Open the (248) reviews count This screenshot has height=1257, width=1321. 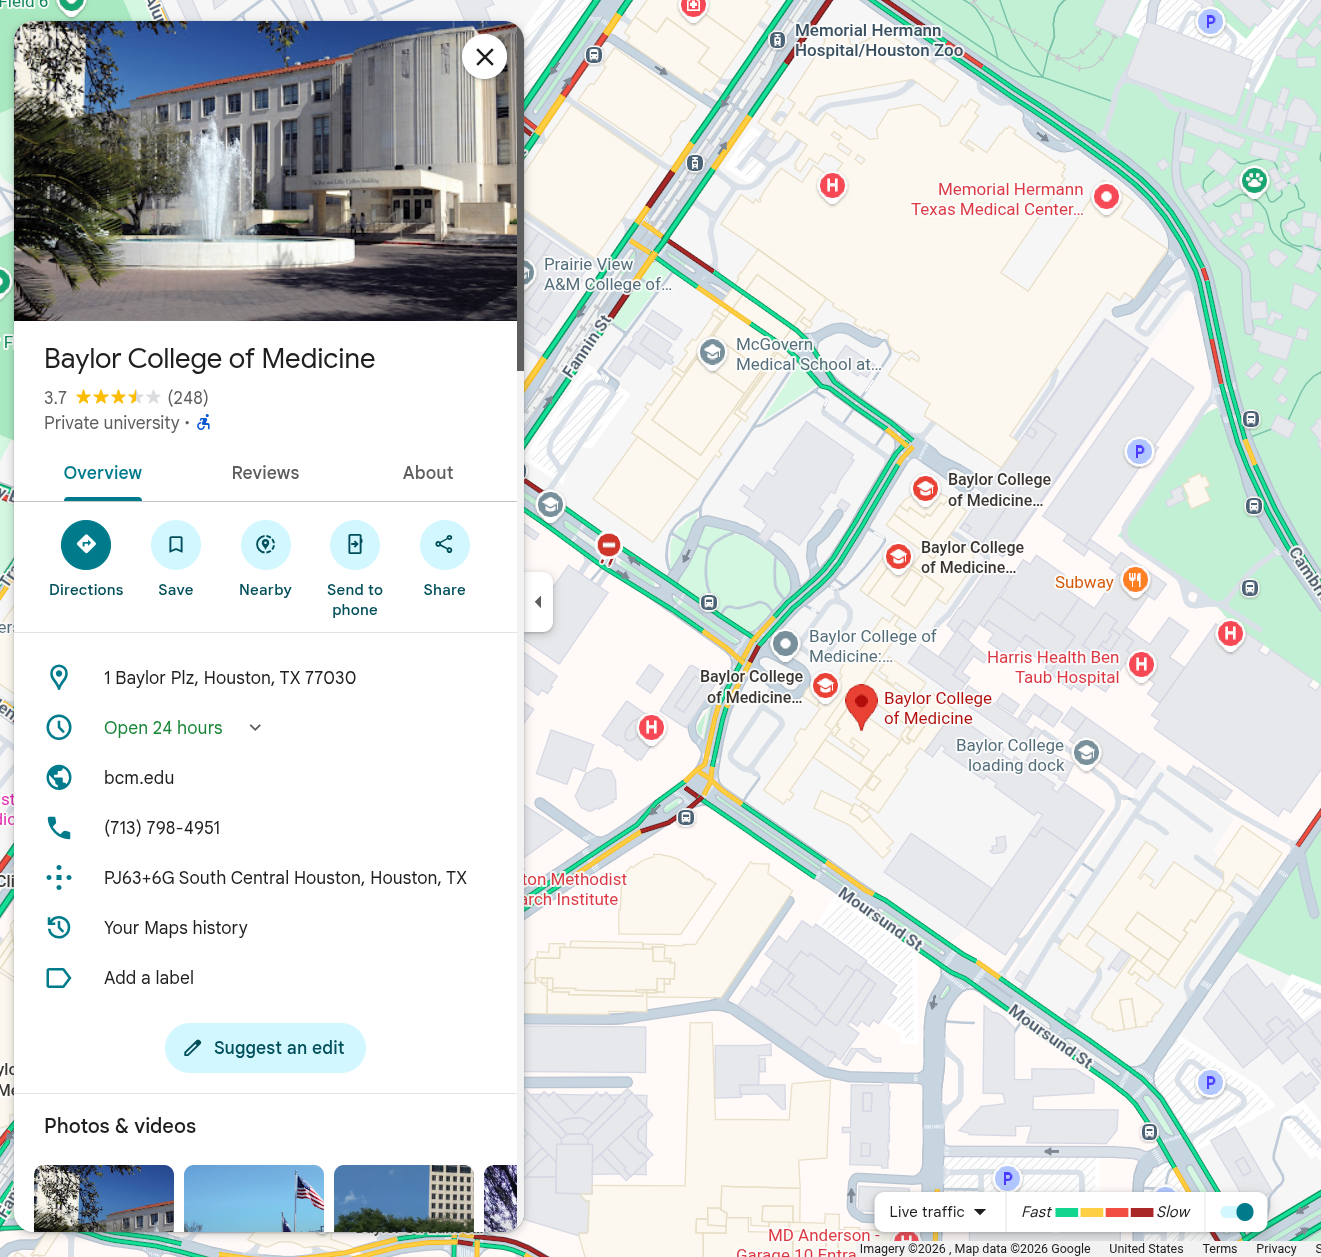(x=188, y=398)
